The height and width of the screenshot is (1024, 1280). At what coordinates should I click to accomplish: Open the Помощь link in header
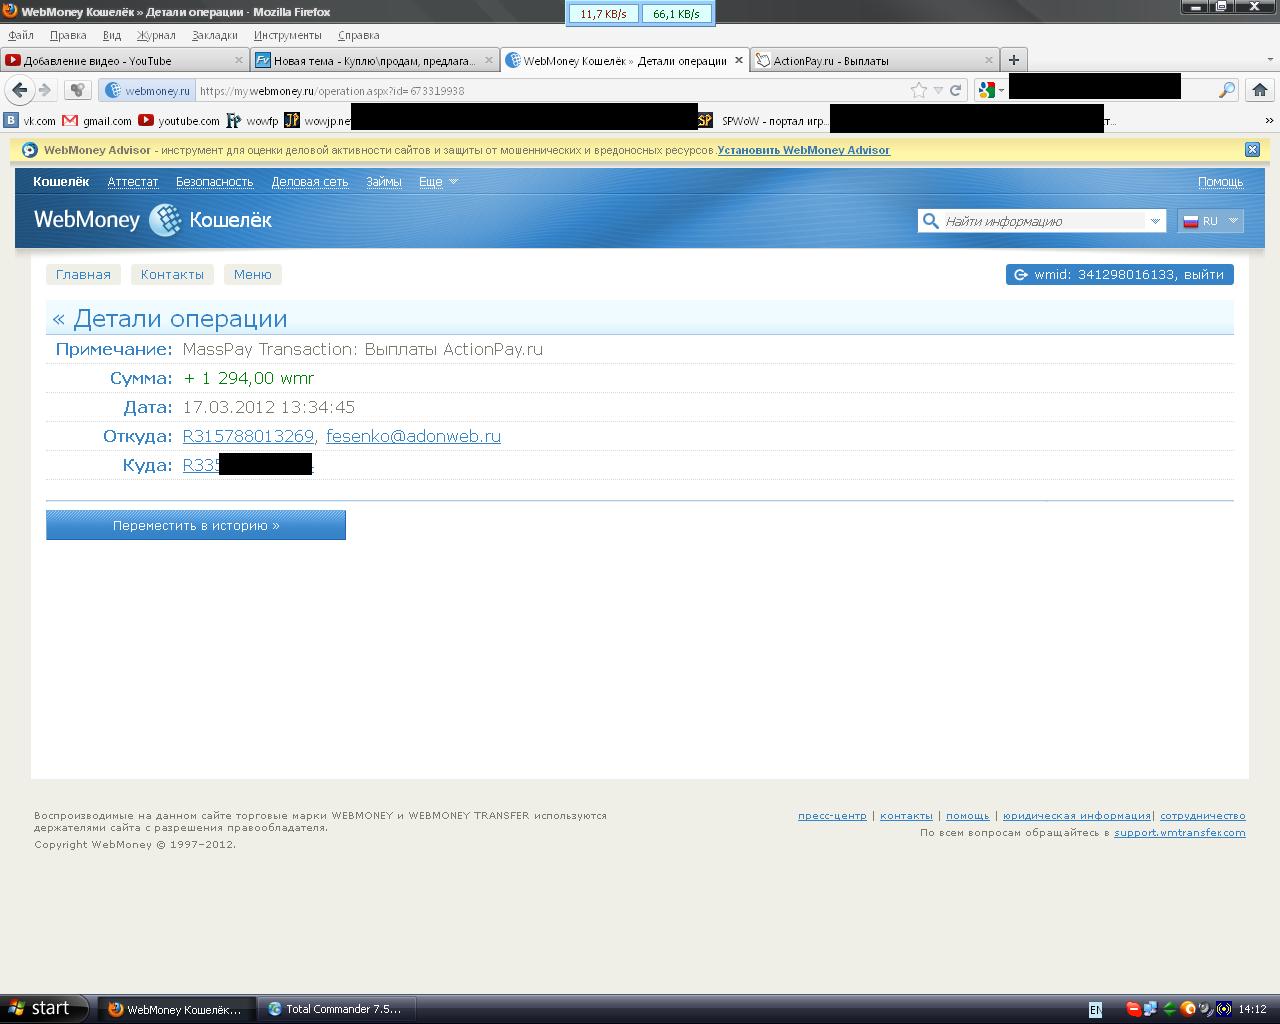pos(1220,181)
